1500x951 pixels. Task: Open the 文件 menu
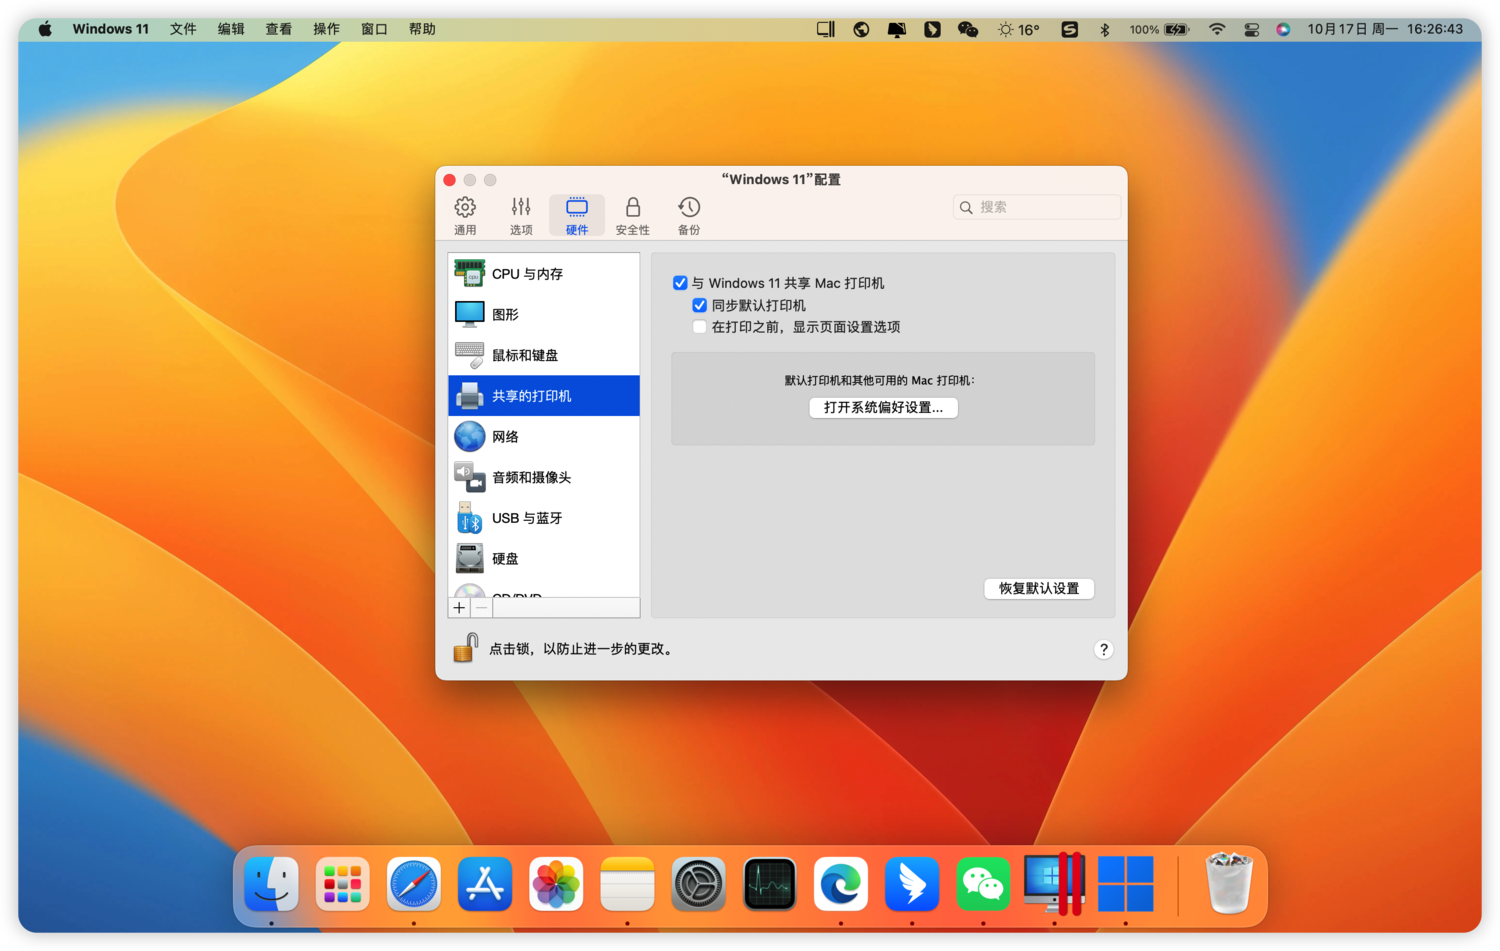coord(183,29)
